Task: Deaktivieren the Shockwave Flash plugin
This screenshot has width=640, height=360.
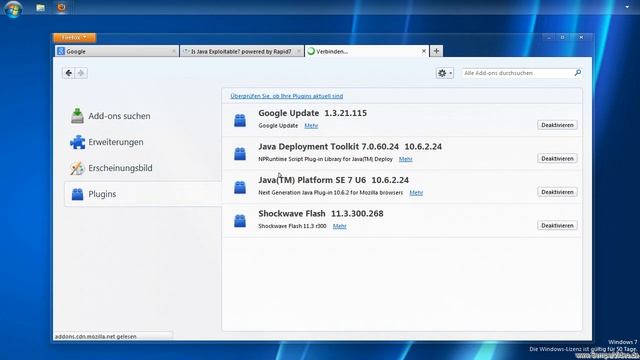Action: 557,225
